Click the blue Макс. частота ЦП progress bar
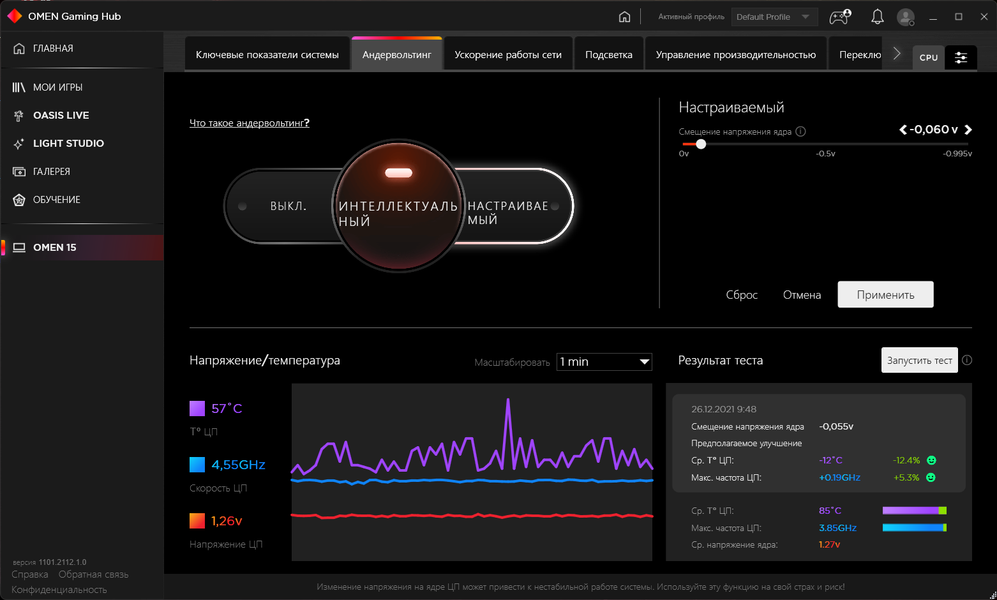This screenshot has width=997, height=600. coord(914,528)
